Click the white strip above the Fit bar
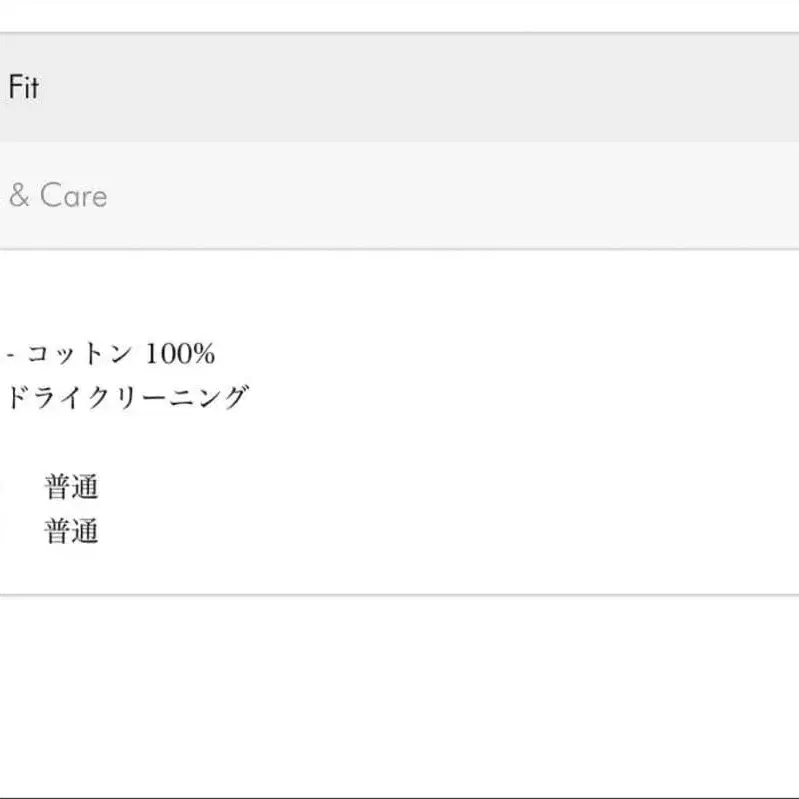This screenshot has height=799, width=799. [400, 15]
